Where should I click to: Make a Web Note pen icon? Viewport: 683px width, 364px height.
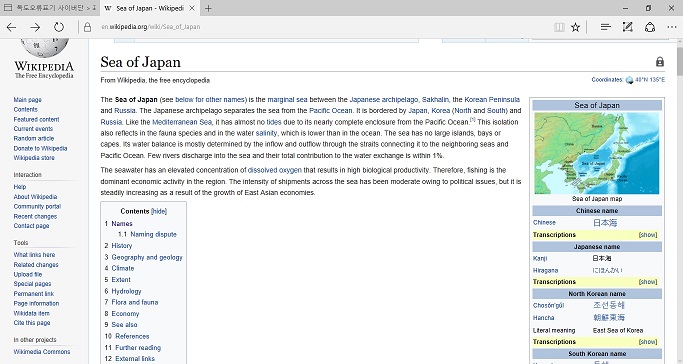[x=627, y=27]
